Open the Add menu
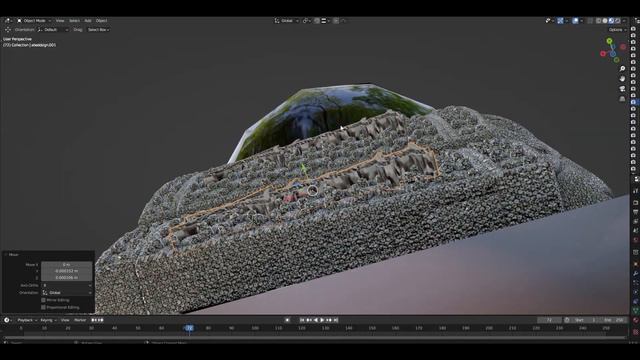The width and height of the screenshot is (640, 360). pyautogui.click(x=88, y=20)
